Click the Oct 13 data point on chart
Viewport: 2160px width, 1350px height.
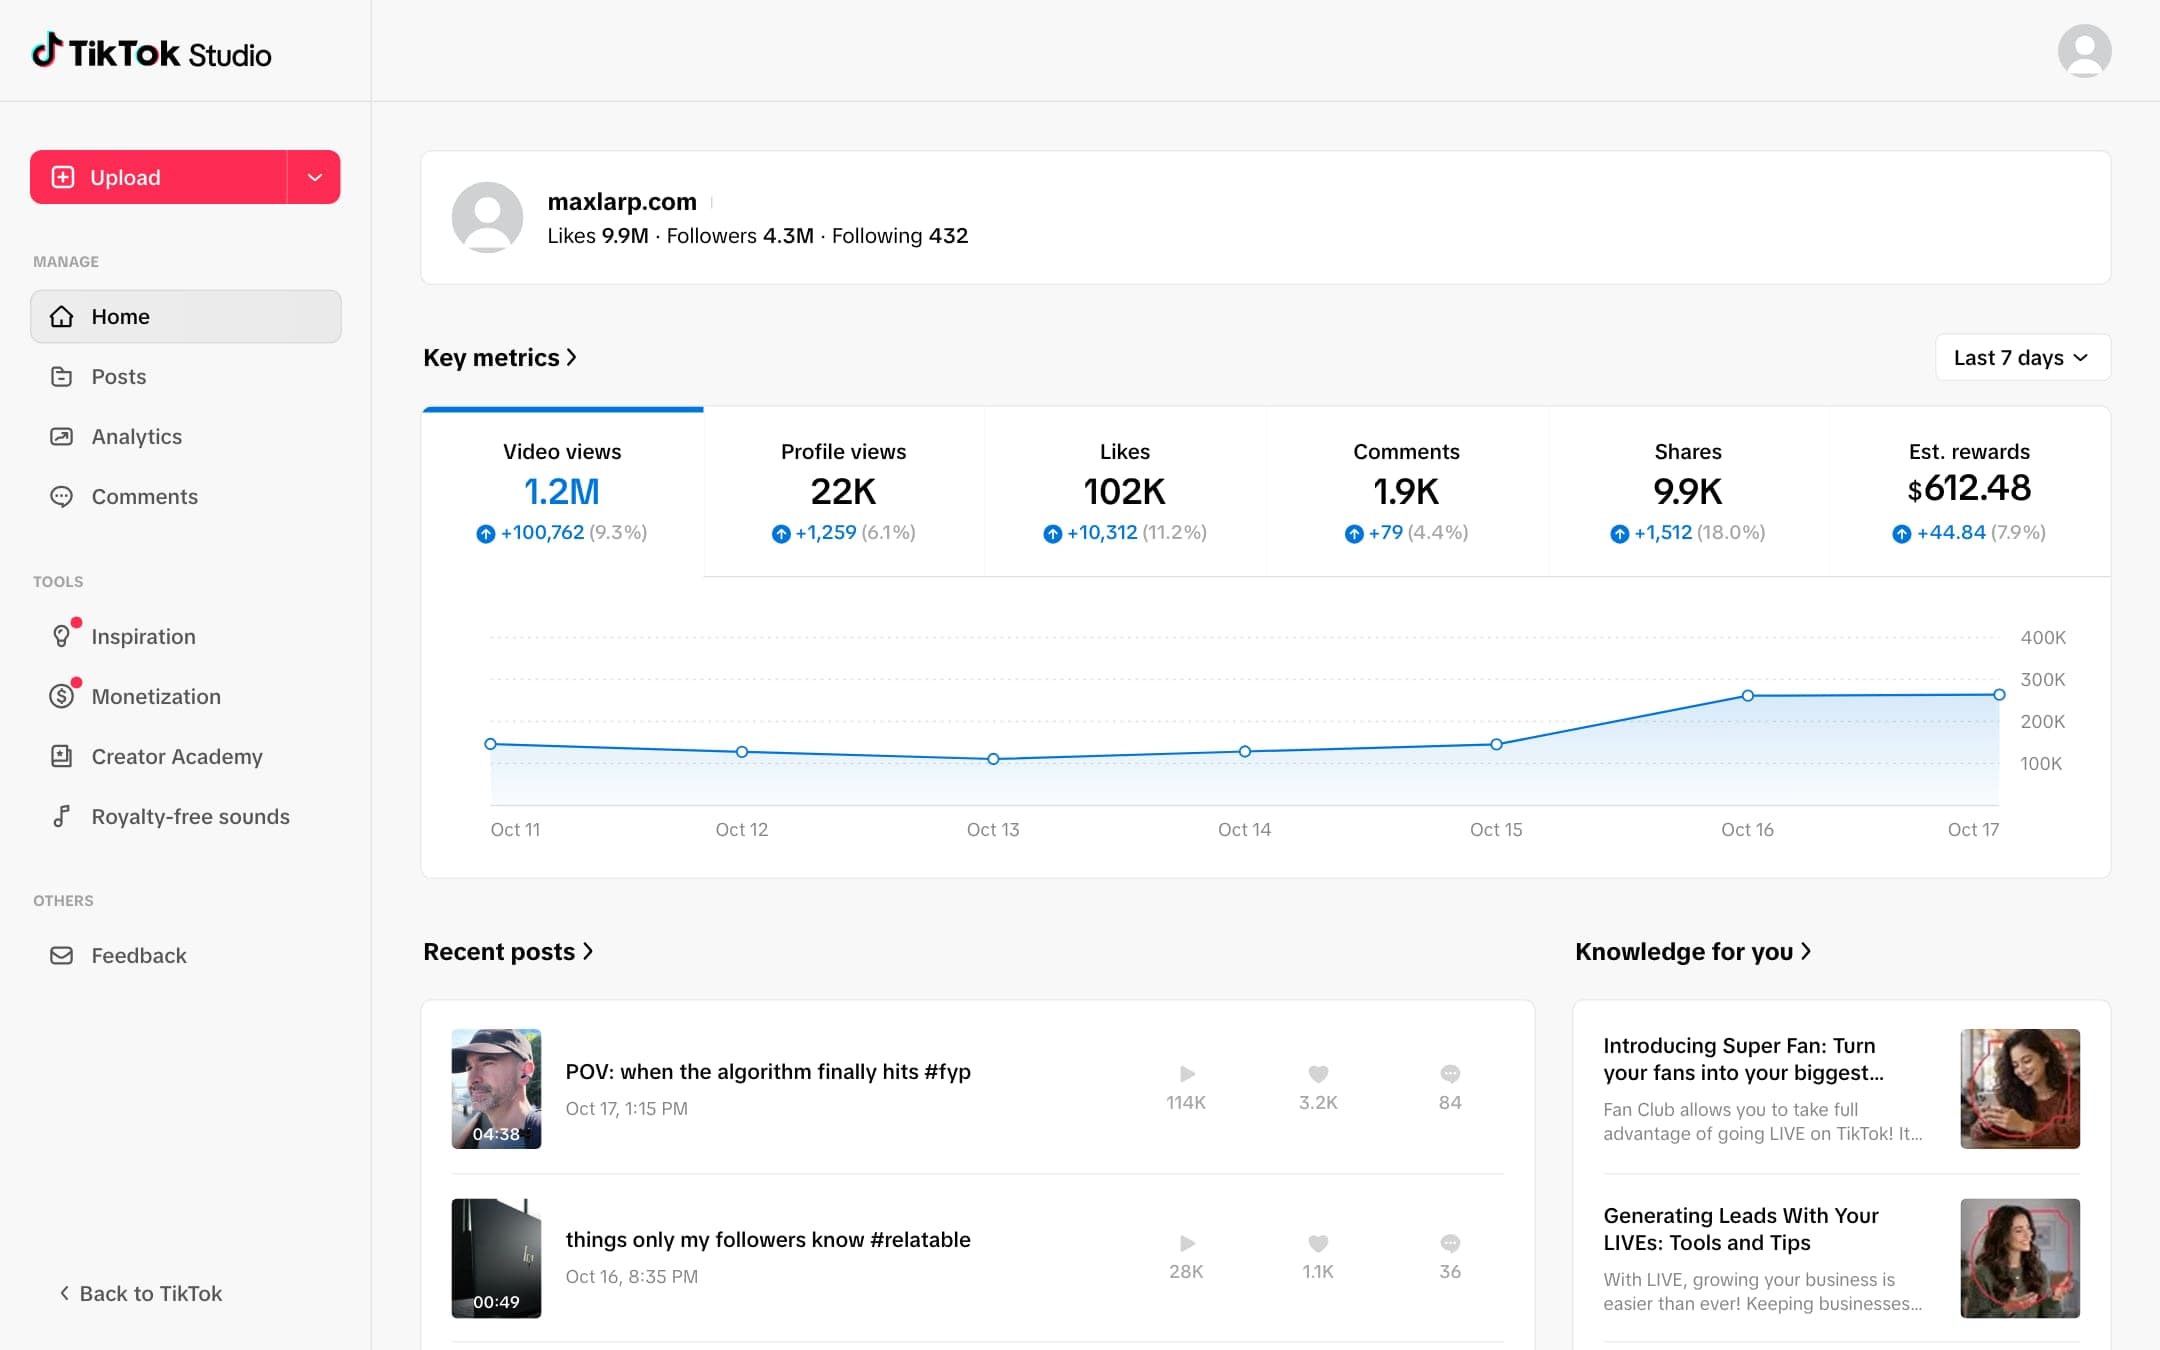pyautogui.click(x=993, y=759)
